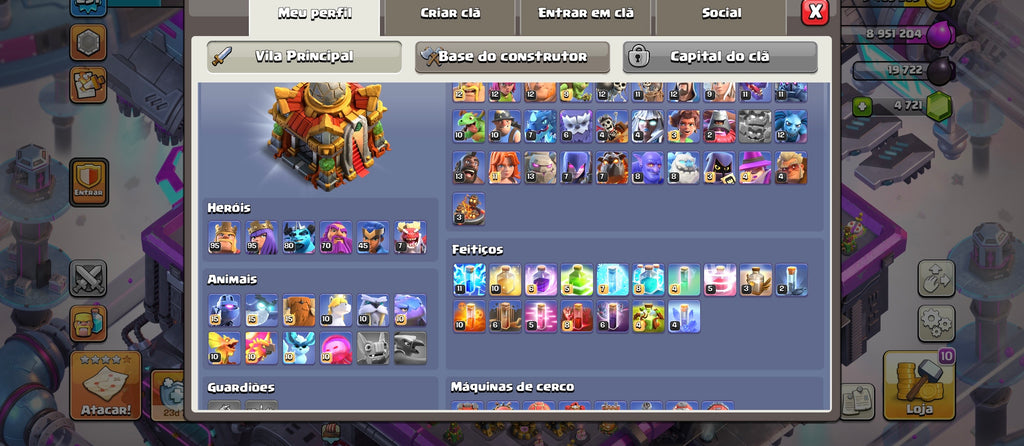Viewport: 1024px width, 446px height.
Task: Switch to Capital do clã view
Action: [720, 57]
